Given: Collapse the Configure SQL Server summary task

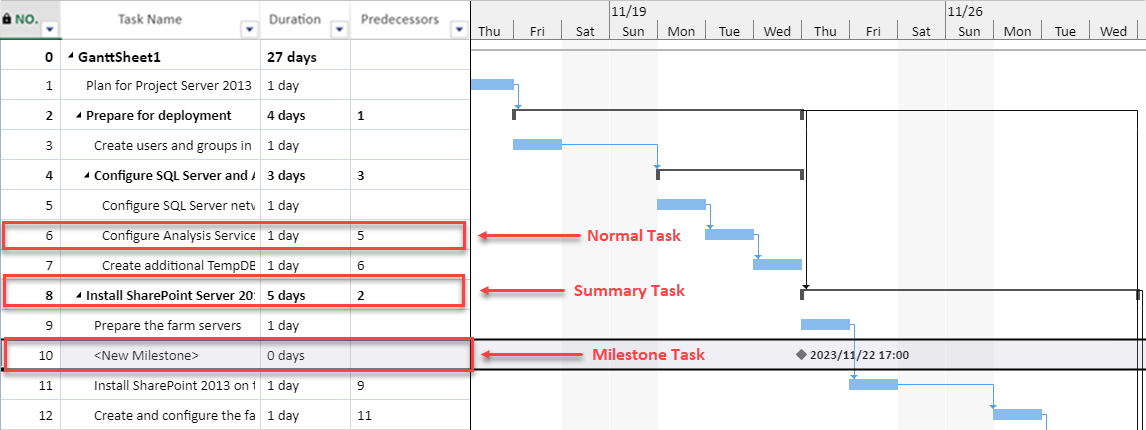Looking at the screenshot, I should pos(88,176).
